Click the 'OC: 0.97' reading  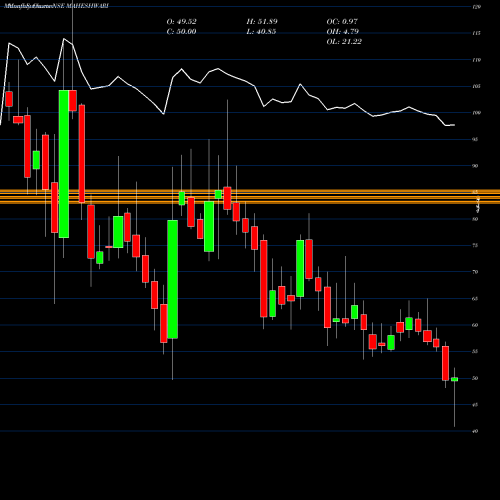point(342,22)
